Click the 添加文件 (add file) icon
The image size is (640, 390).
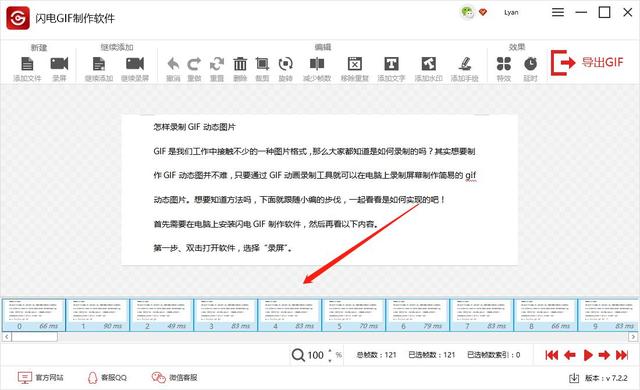click(27, 64)
